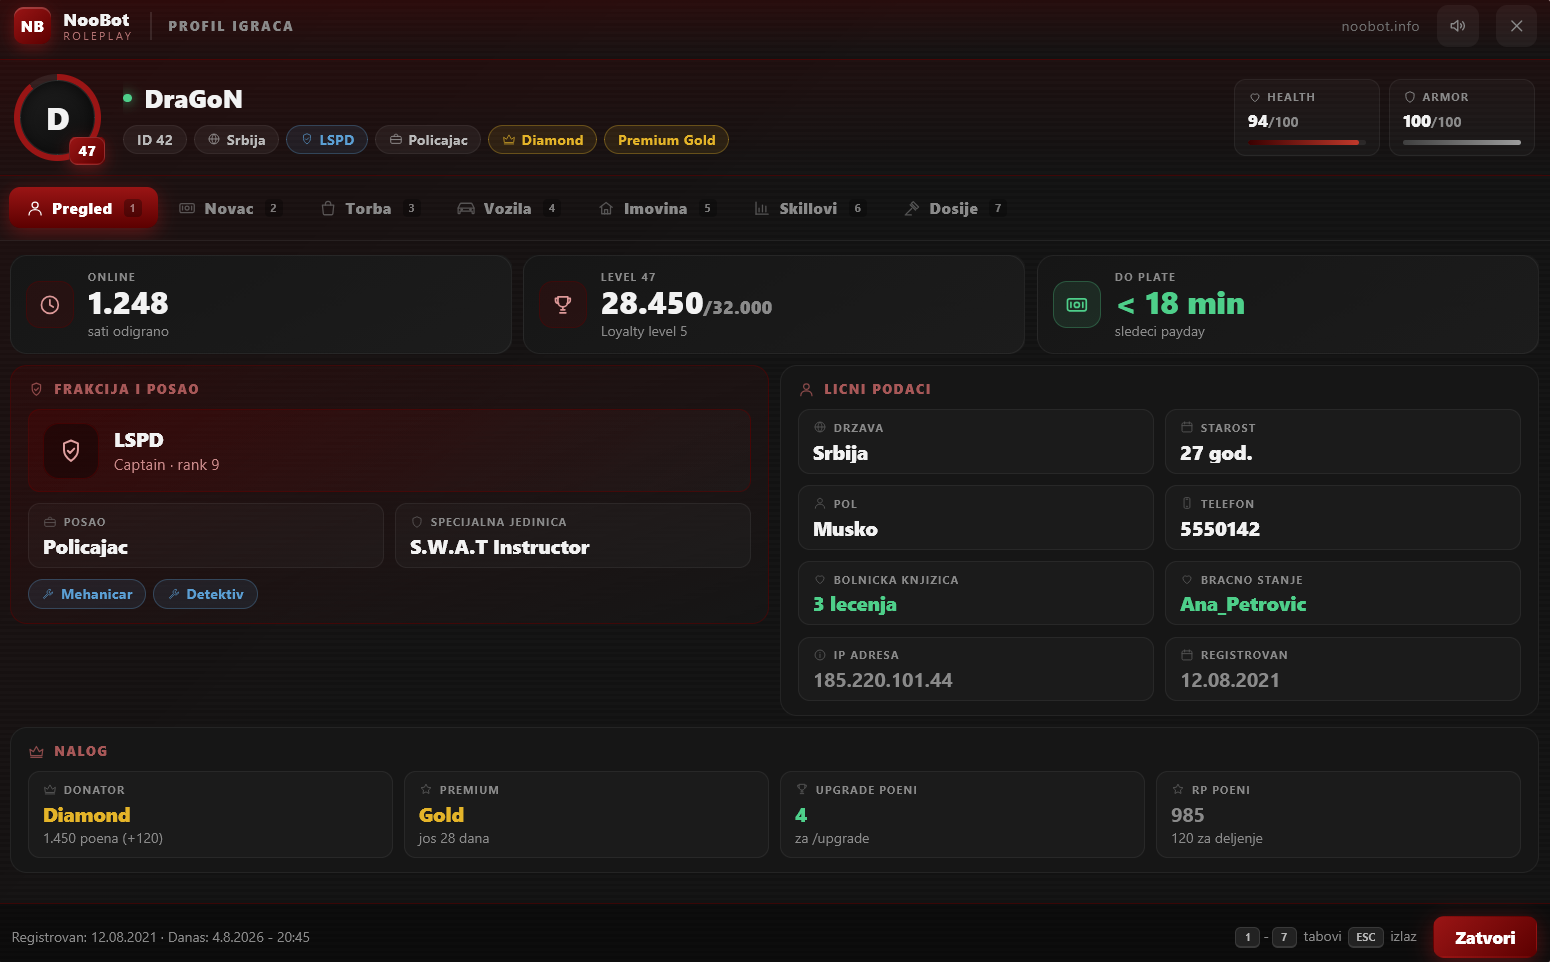This screenshot has width=1550, height=962.
Task: Open the Pregled tab
Action: pos(83,208)
